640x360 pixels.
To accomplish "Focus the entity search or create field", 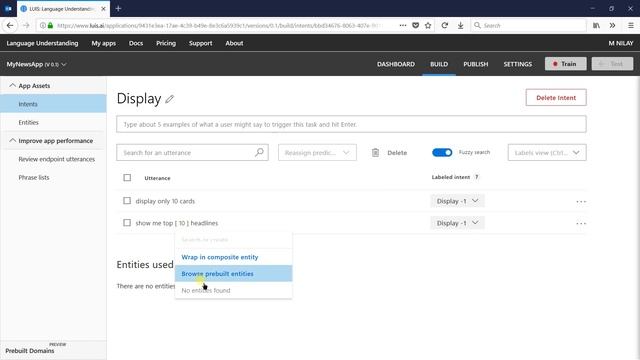I will click(233, 240).
